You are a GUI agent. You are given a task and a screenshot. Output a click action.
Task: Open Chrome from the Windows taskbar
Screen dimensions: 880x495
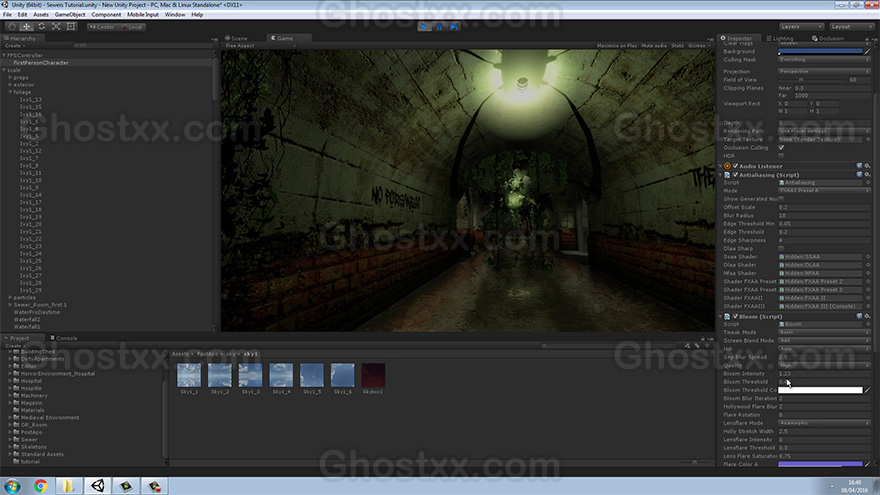click(x=40, y=485)
